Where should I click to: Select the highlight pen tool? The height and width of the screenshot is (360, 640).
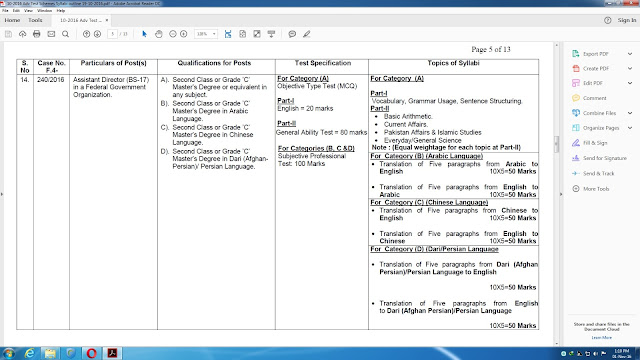point(307,34)
